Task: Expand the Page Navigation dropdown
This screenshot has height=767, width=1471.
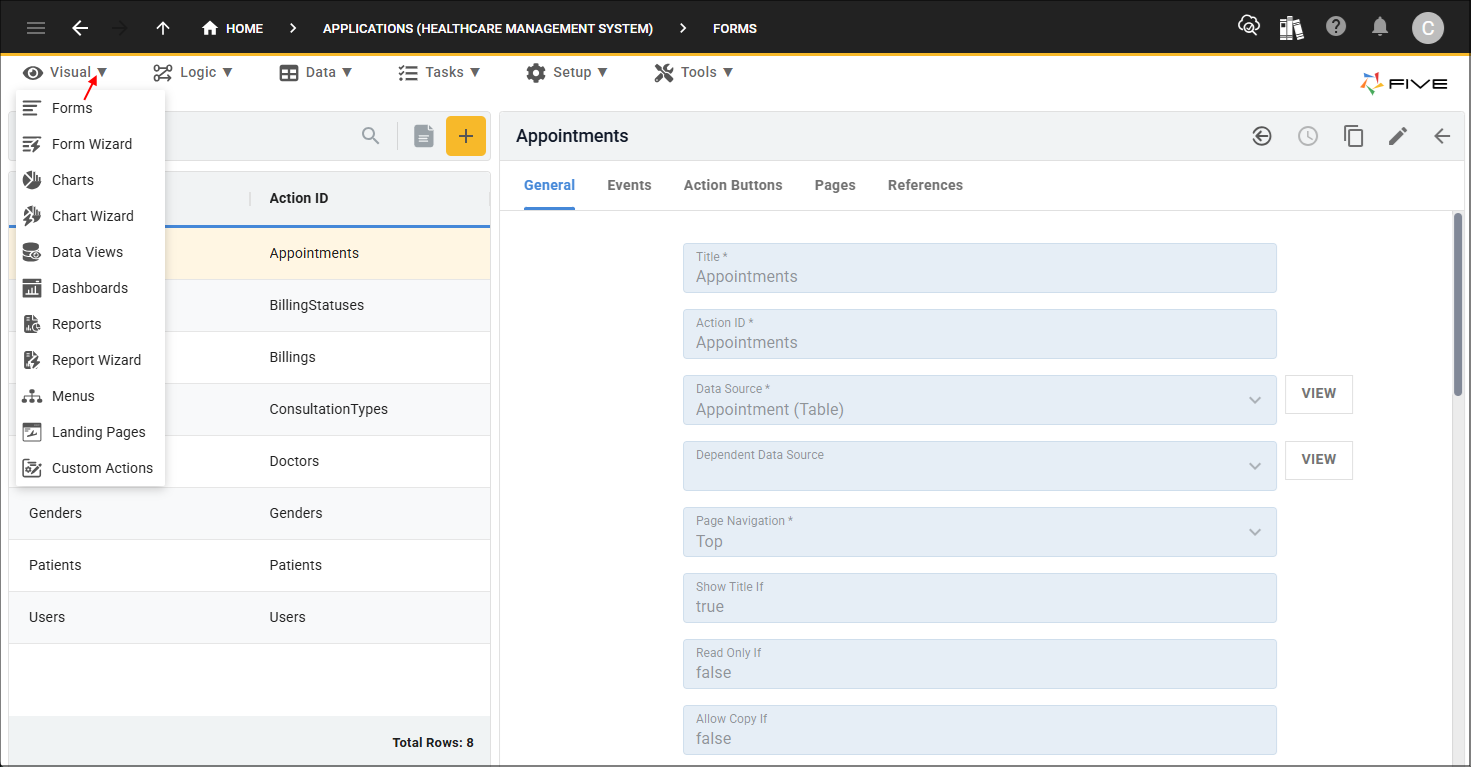Action: tap(1254, 532)
